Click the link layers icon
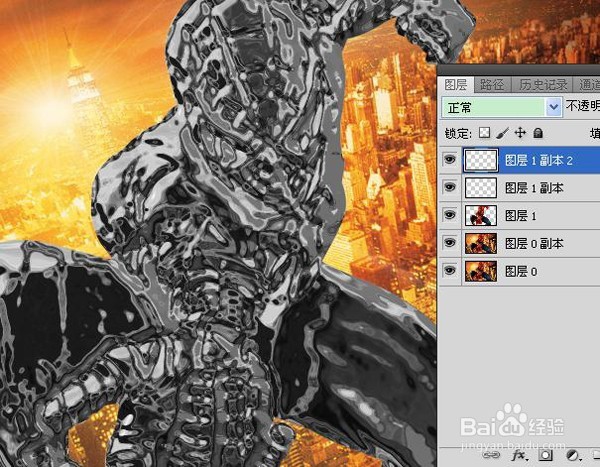 tap(491, 455)
